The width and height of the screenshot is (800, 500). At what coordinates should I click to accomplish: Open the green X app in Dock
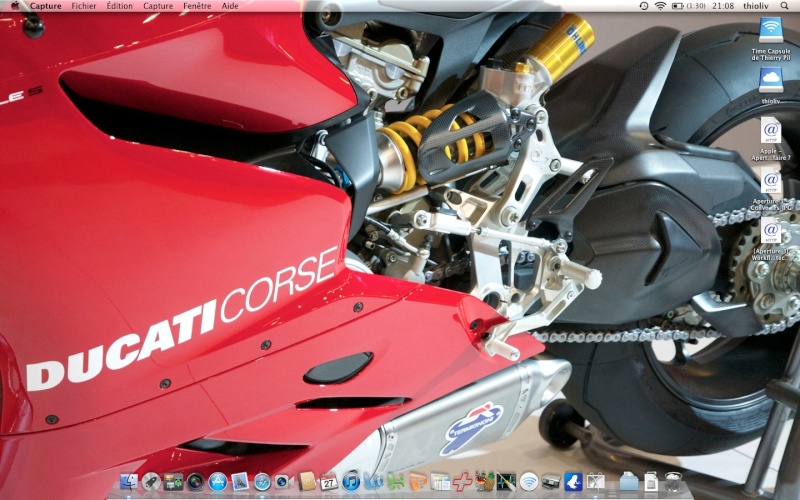[395, 481]
